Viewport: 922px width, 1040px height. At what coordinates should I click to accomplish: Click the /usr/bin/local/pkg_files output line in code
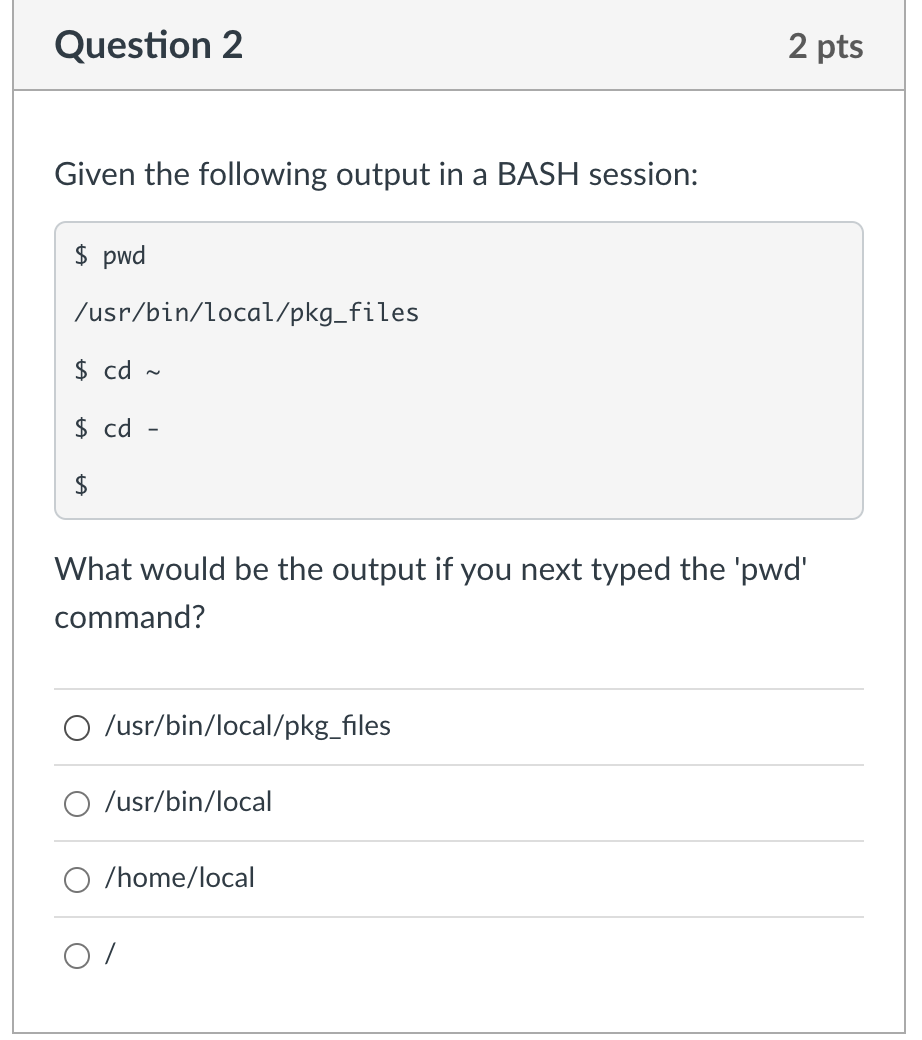[x=247, y=313]
